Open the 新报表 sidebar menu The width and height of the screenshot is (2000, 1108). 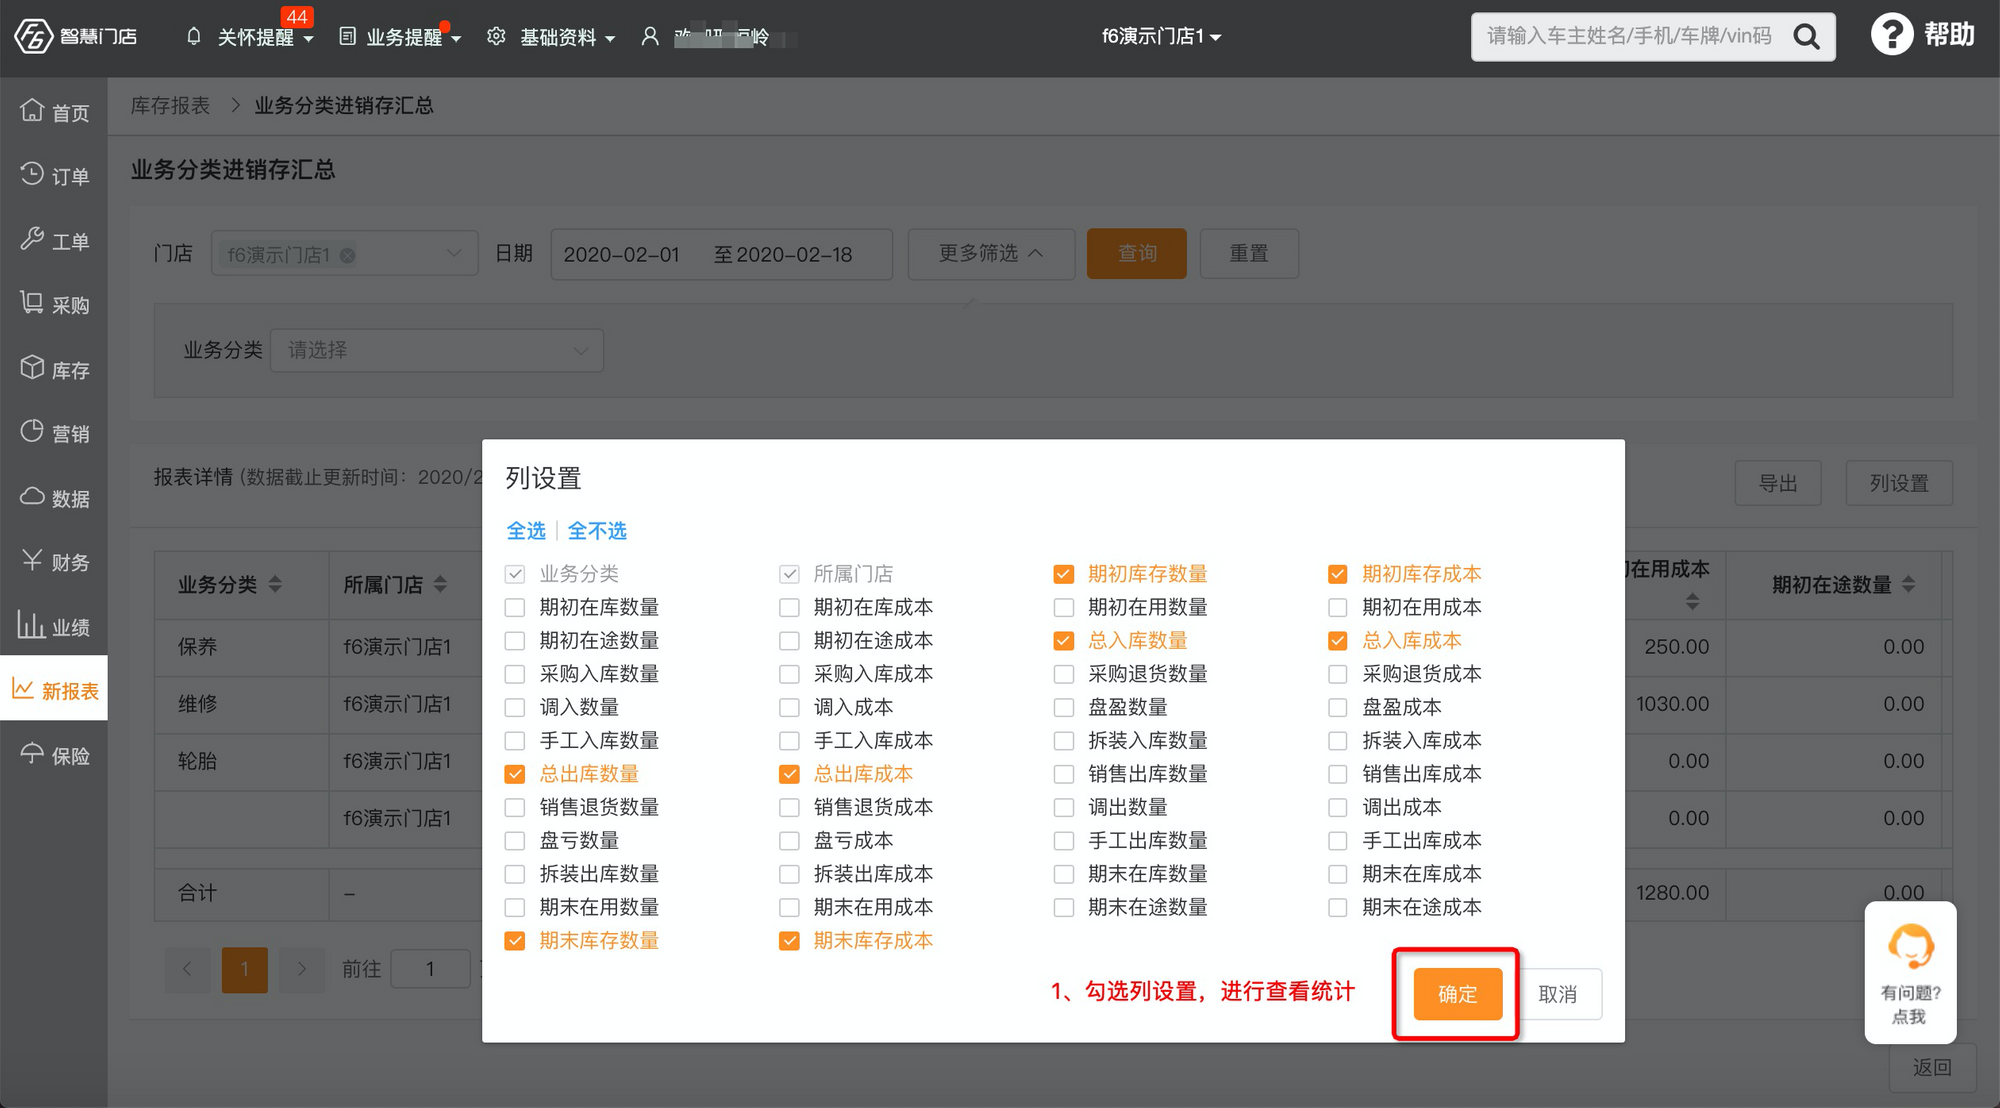54,689
